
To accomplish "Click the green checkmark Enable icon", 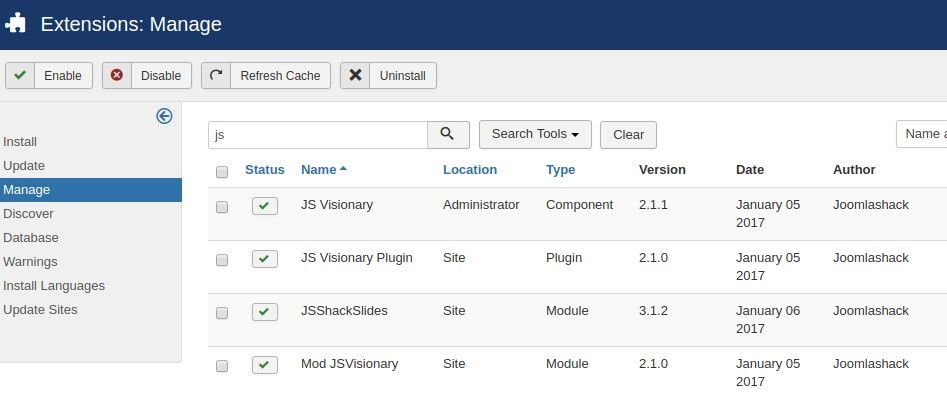I will [x=20, y=75].
